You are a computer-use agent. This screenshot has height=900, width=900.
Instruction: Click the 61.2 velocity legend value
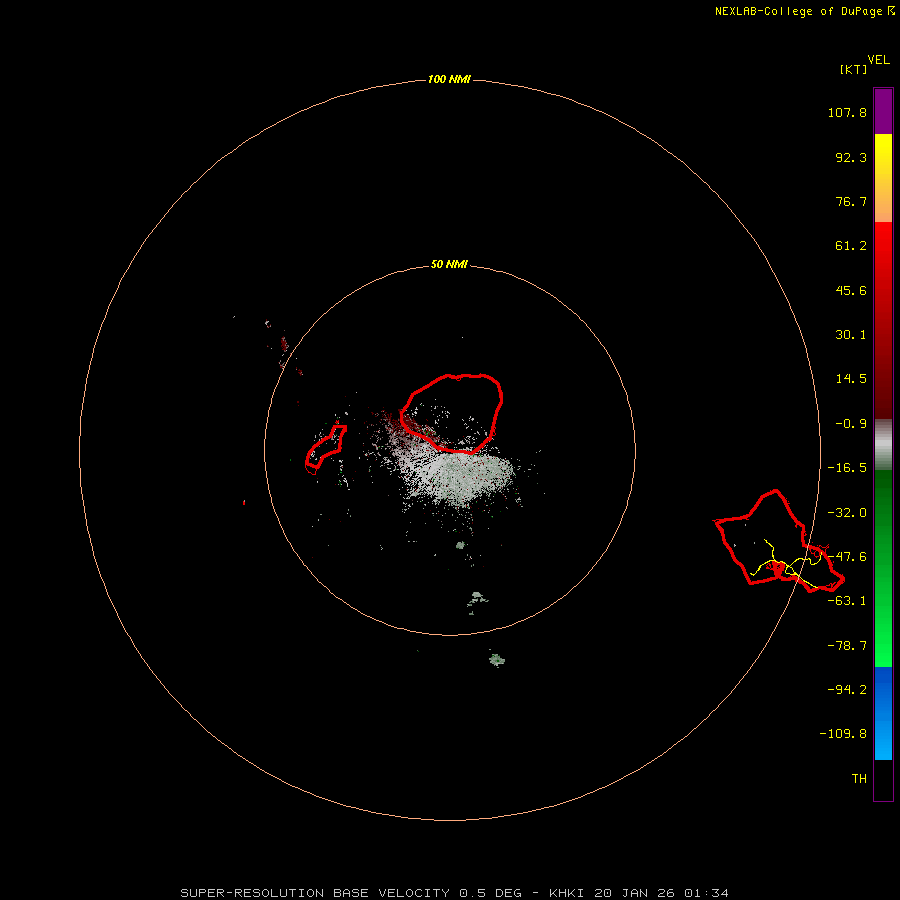pos(851,246)
